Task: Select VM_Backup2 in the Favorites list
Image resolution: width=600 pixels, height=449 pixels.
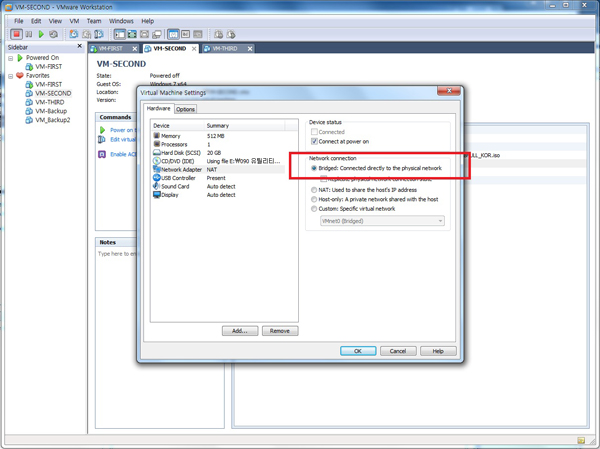Action: [x=53, y=120]
